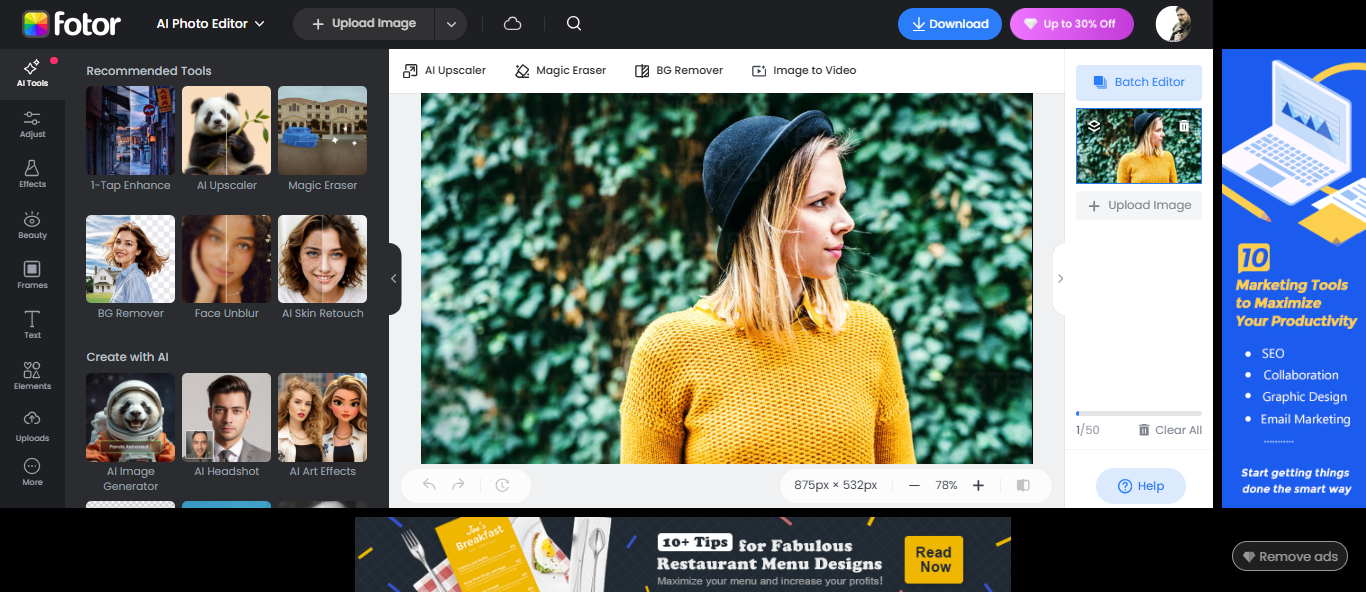Select the AI Skin Retouch tool

pos(322,267)
